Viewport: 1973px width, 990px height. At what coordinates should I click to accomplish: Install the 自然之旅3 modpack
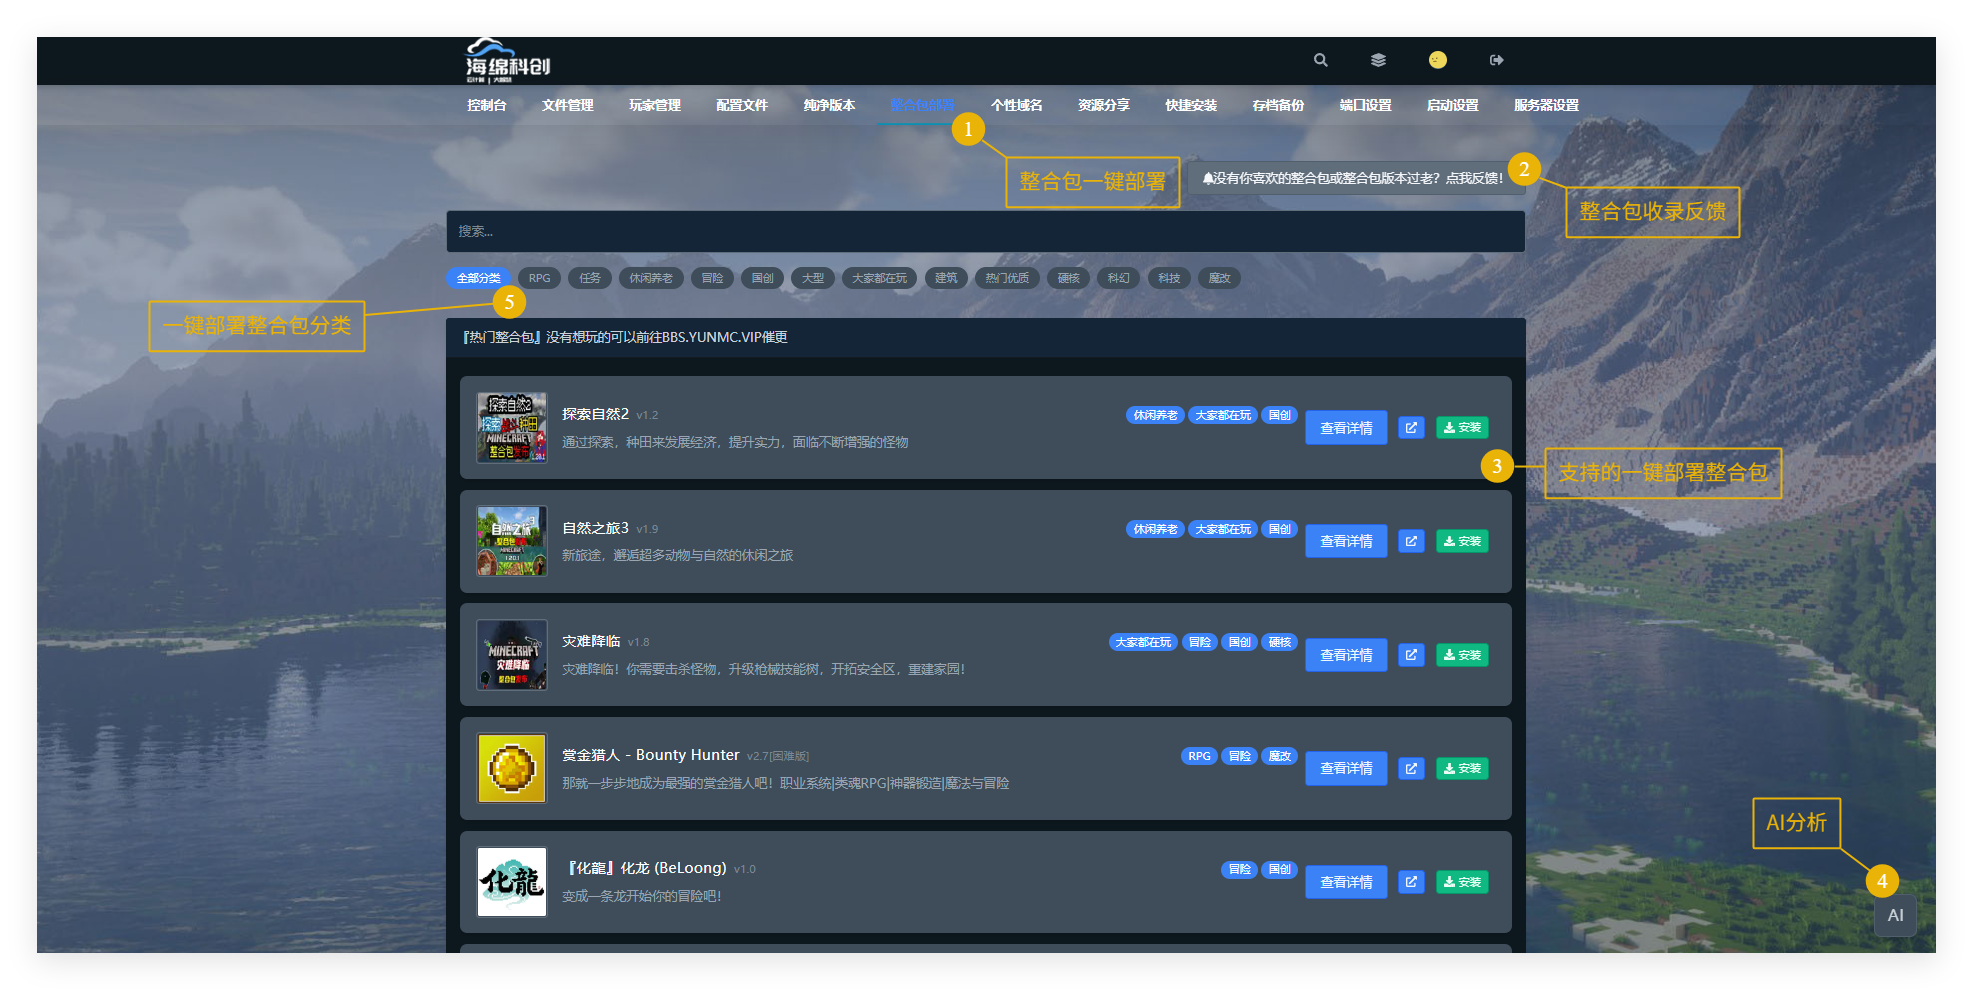(1462, 541)
